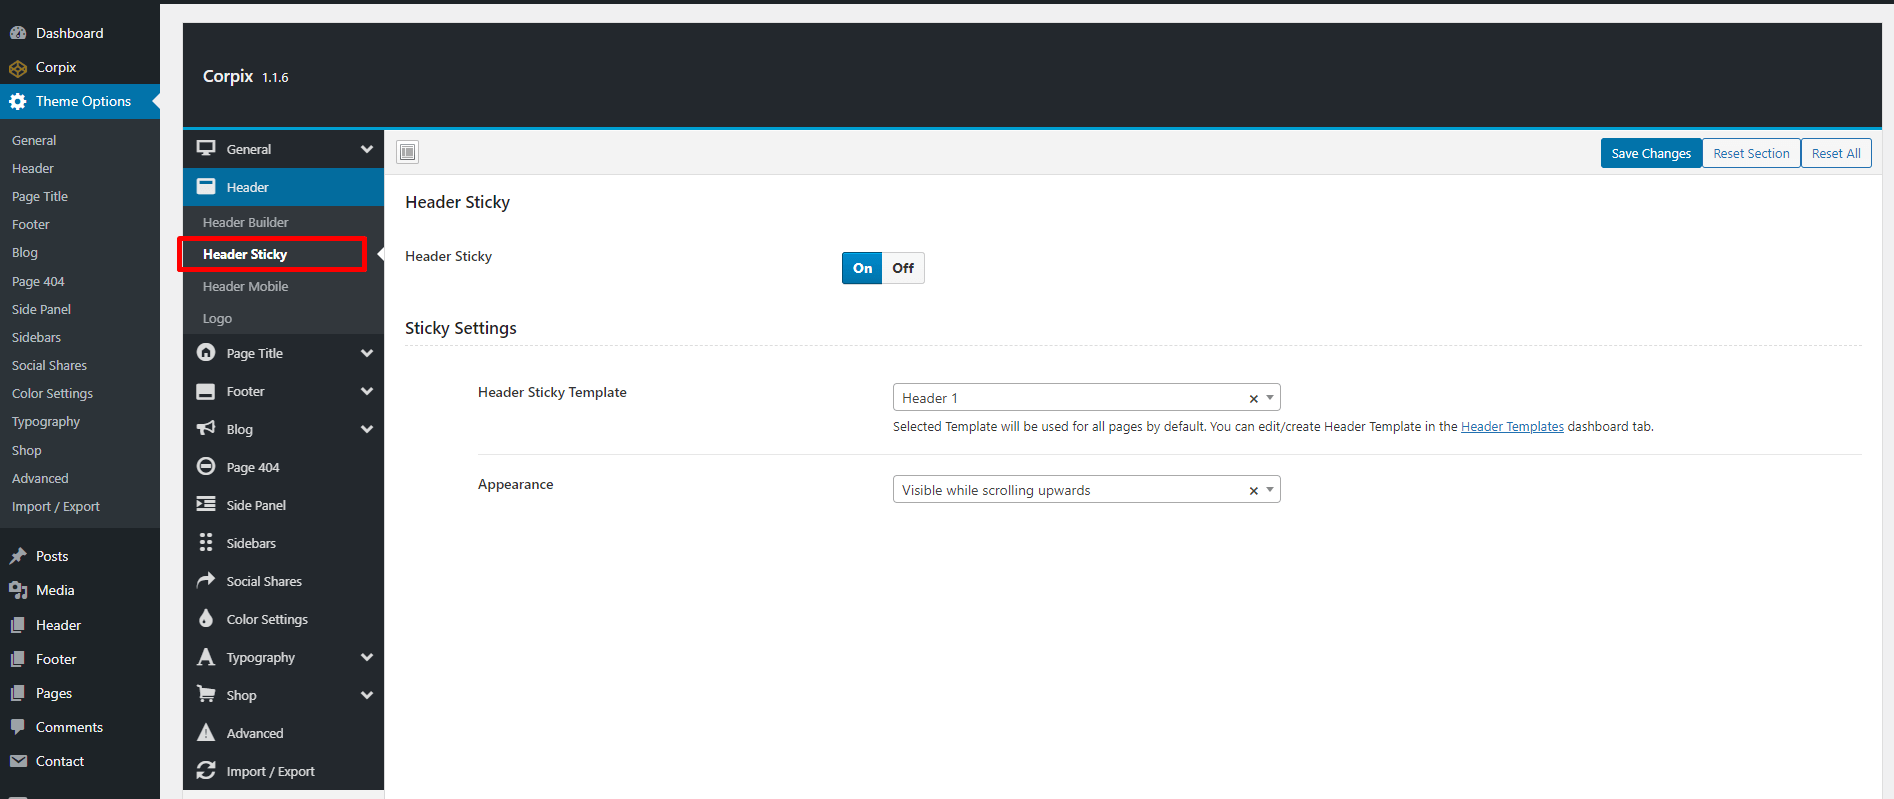The width and height of the screenshot is (1894, 799).
Task: Open the Advanced warning triangle icon
Action: (x=206, y=732)
